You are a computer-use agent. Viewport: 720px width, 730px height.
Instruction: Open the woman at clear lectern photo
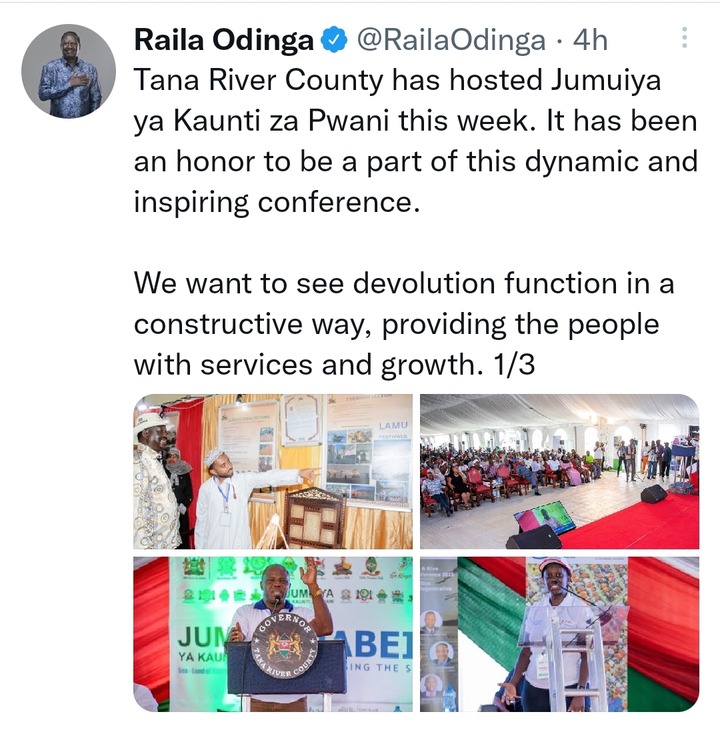(x=559, y=634)
